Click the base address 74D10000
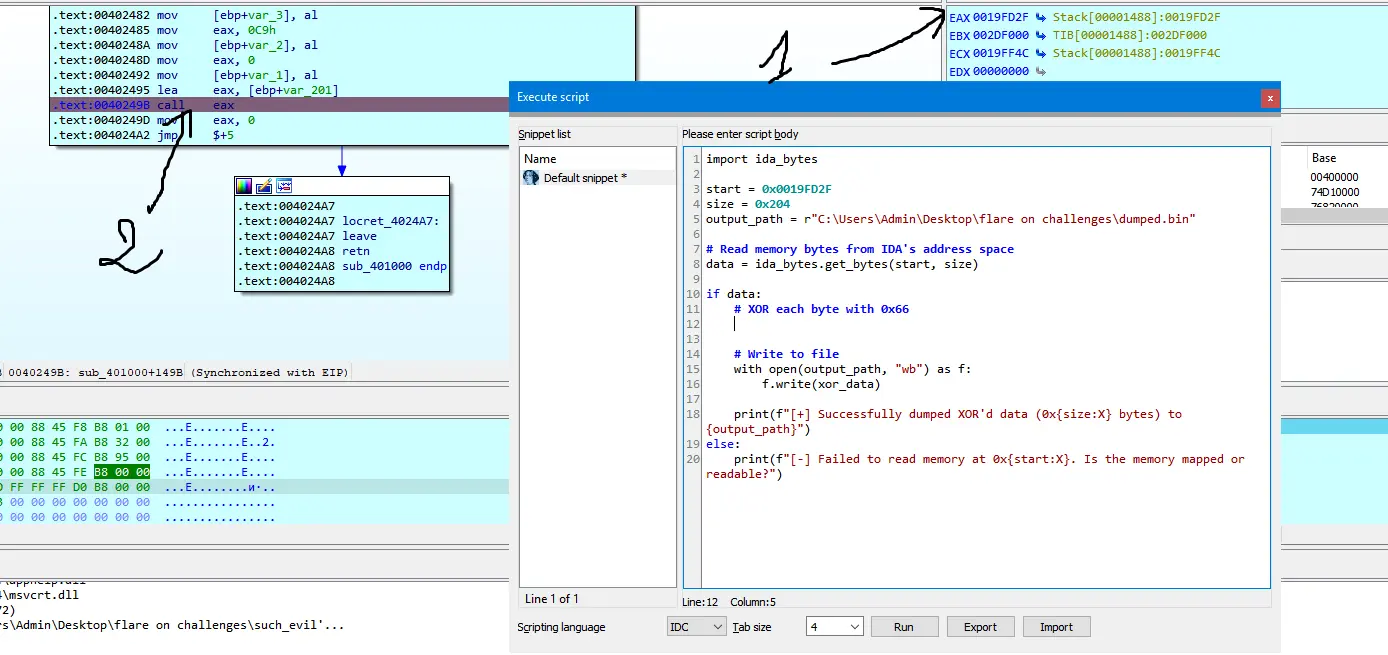Image resolution: width=1388 pixels, height=655 pixels. [1335, 192]
